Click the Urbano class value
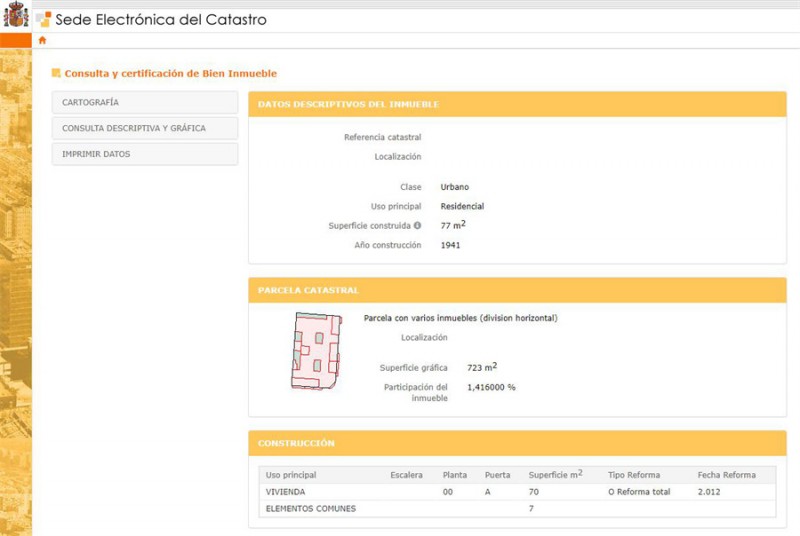 point(455,187)
